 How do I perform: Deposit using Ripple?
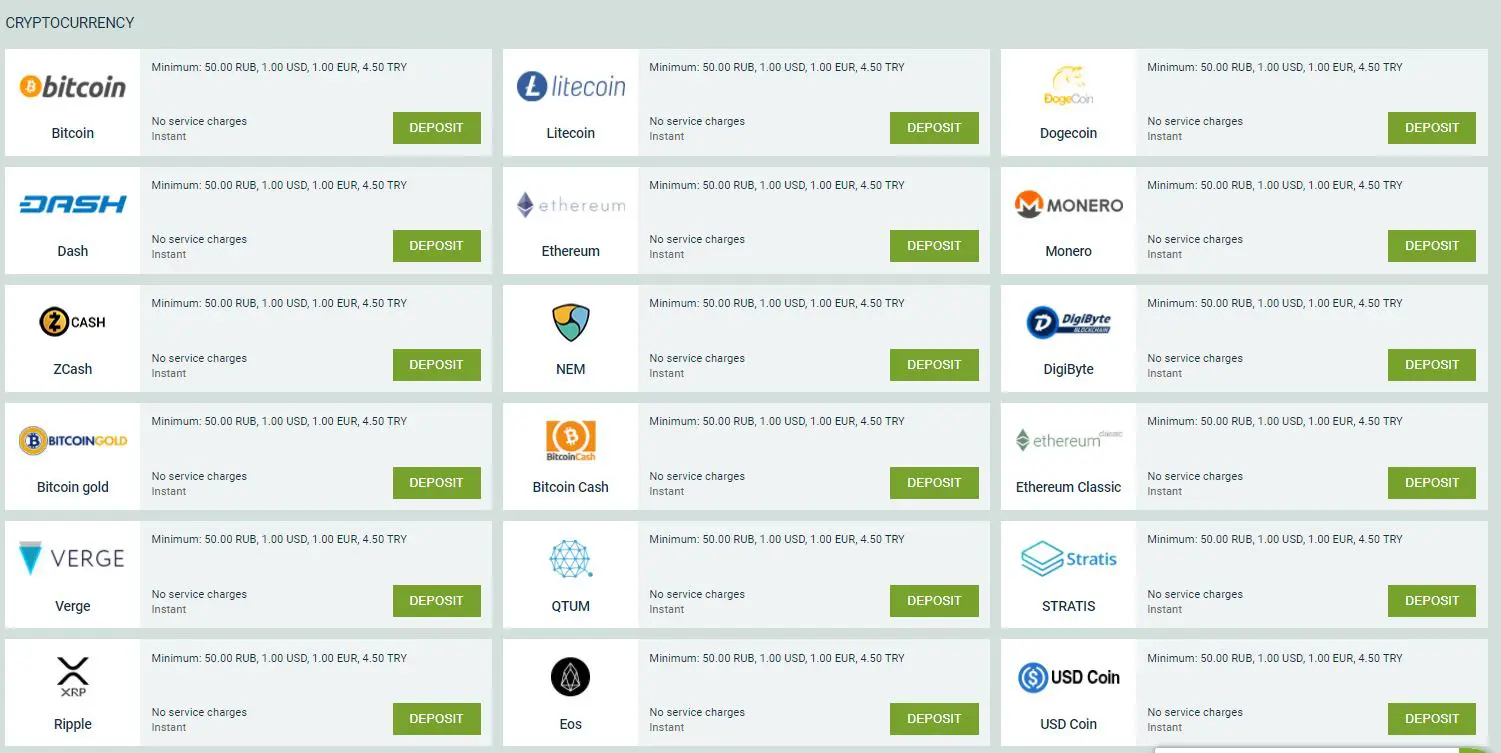[x=437, y=719]
